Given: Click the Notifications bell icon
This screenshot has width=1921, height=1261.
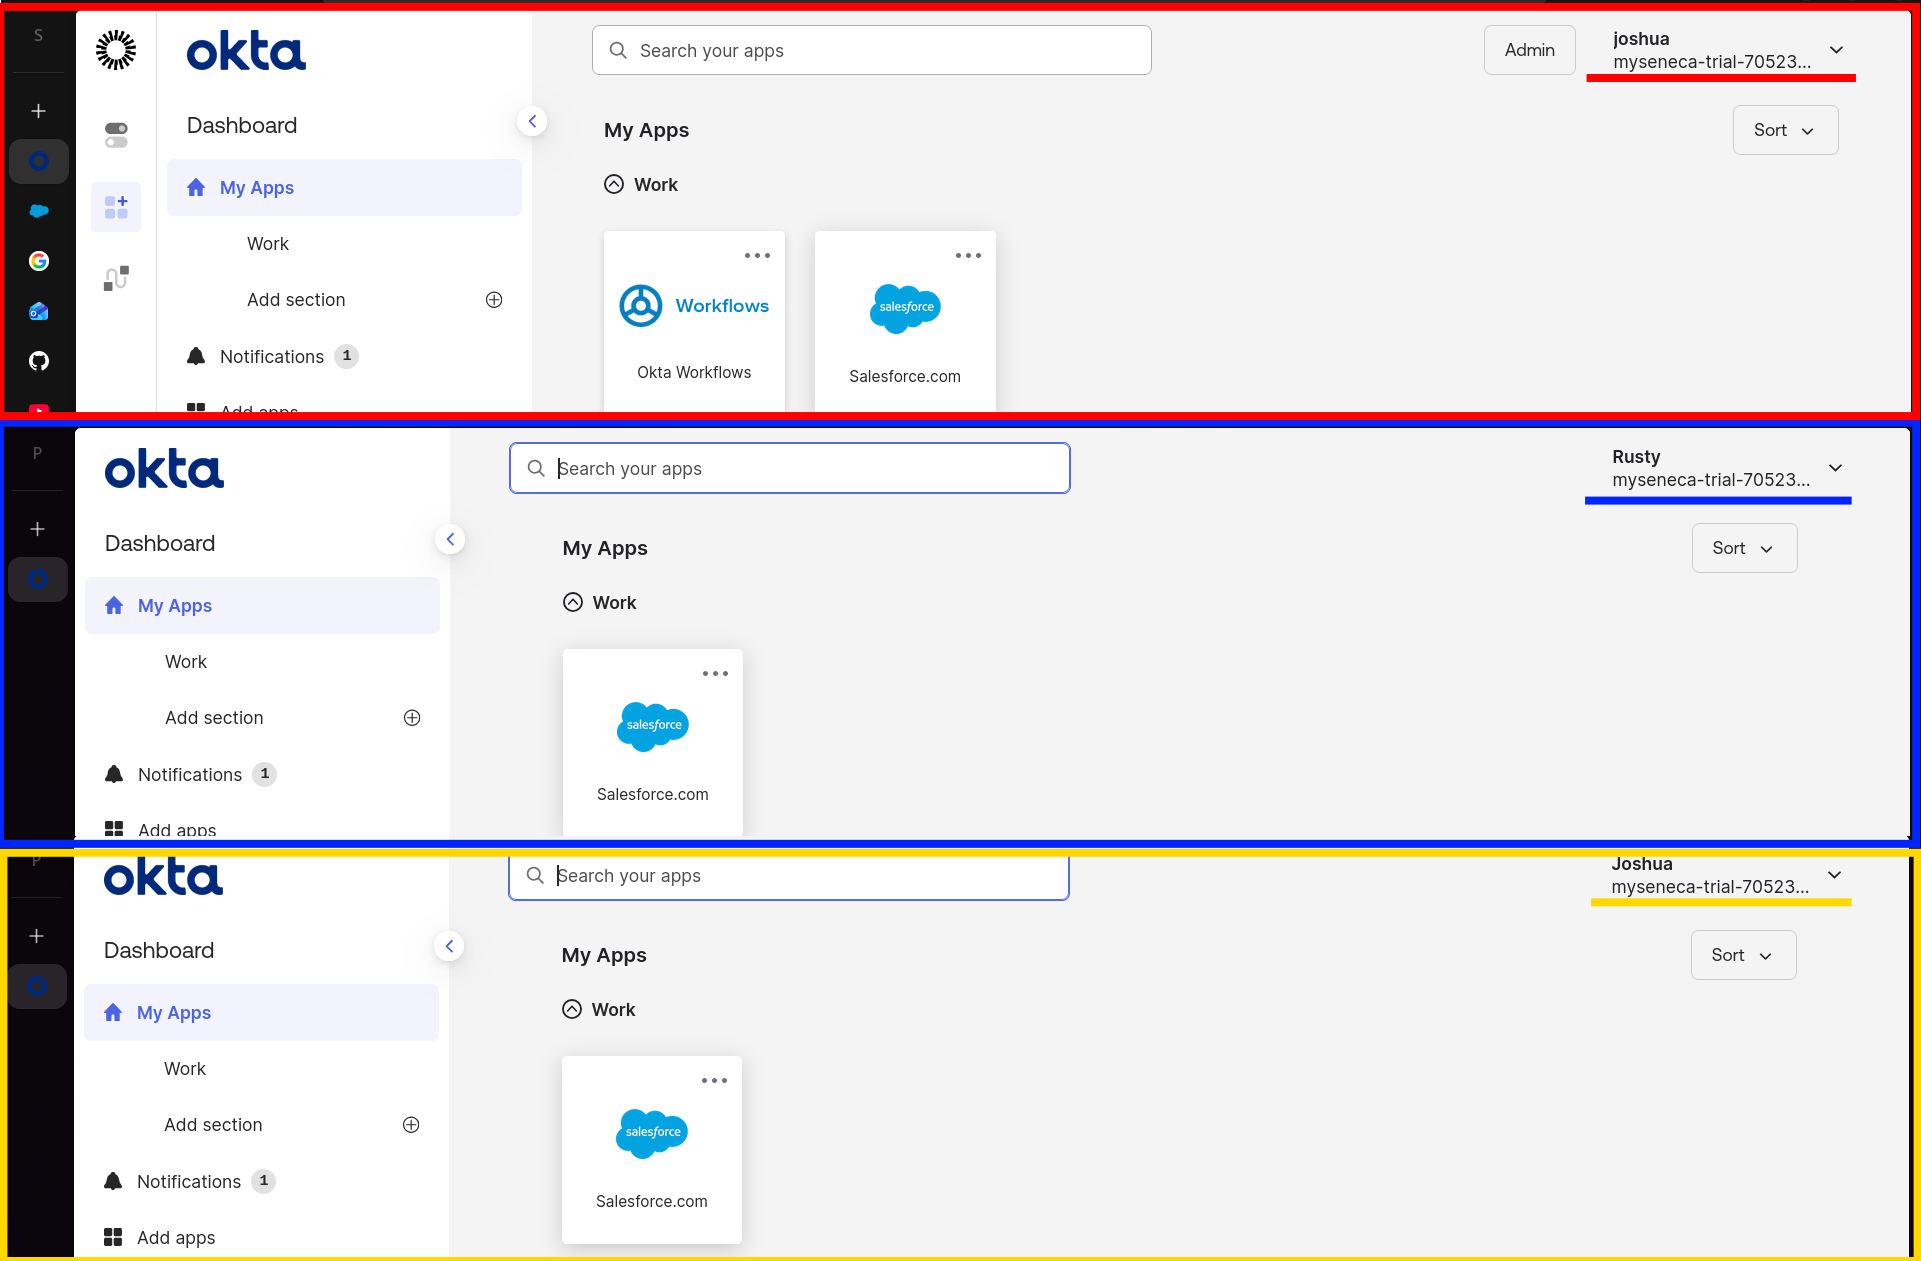Looking at the screenshot, I should pos(195,356).
